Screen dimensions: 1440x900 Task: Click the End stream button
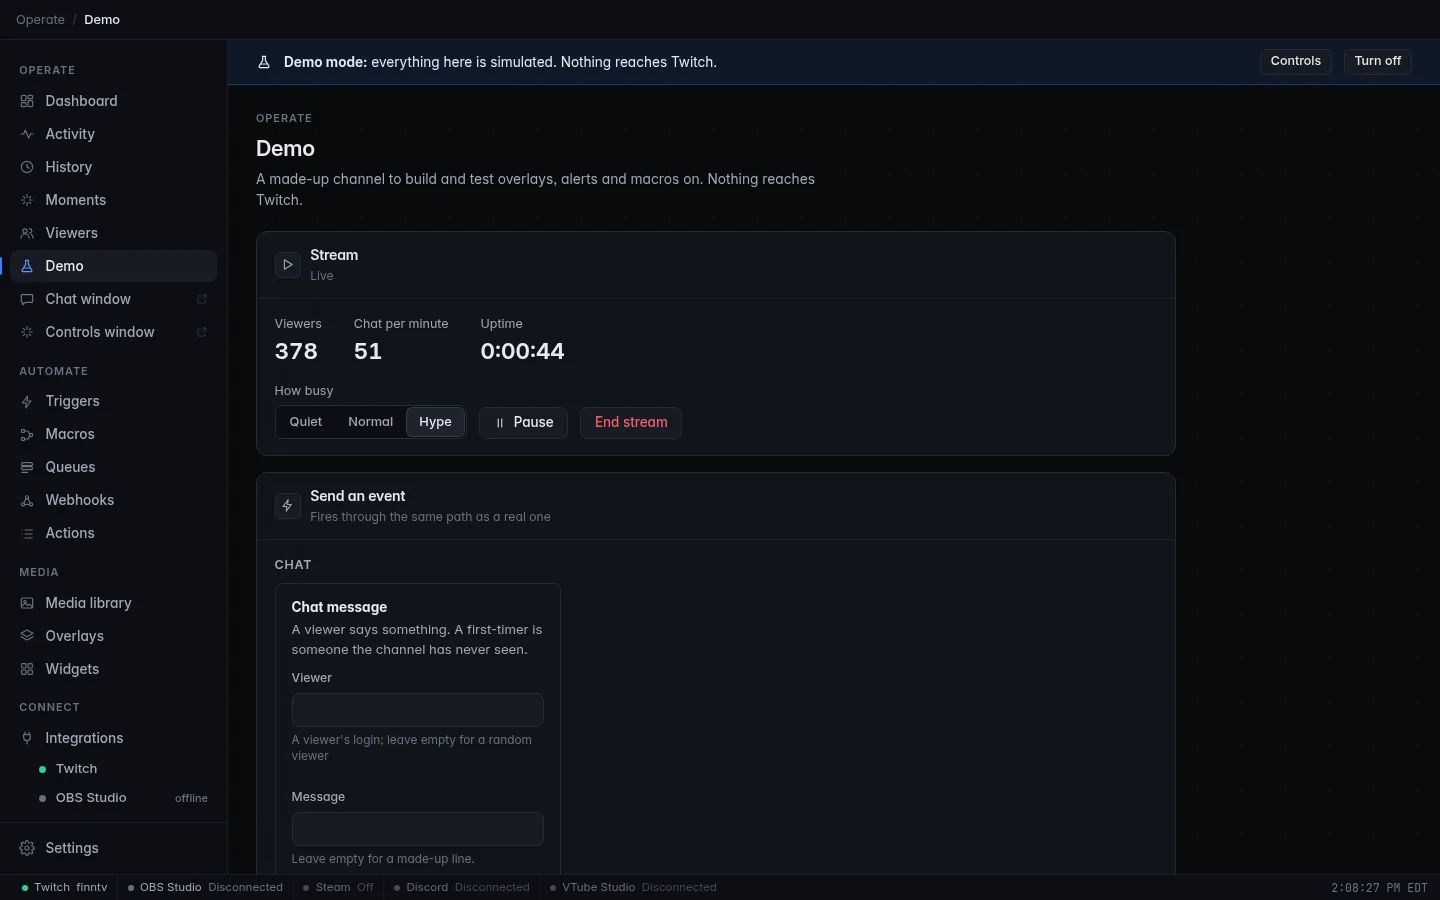[x=631, y=422]
